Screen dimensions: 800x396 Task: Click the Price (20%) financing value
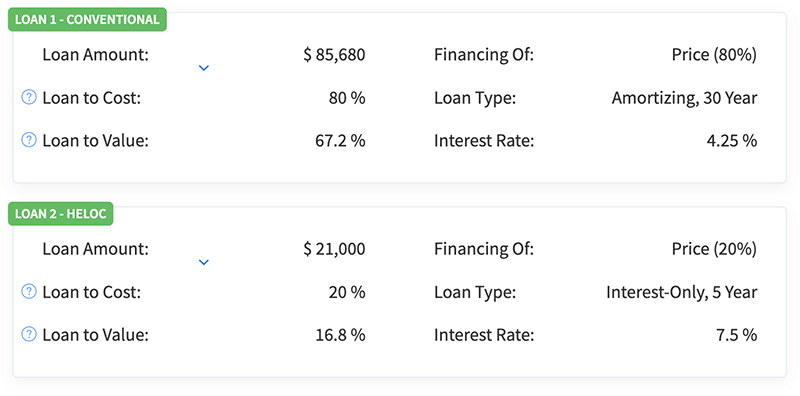pyautogui.click(x=714, y=249)
